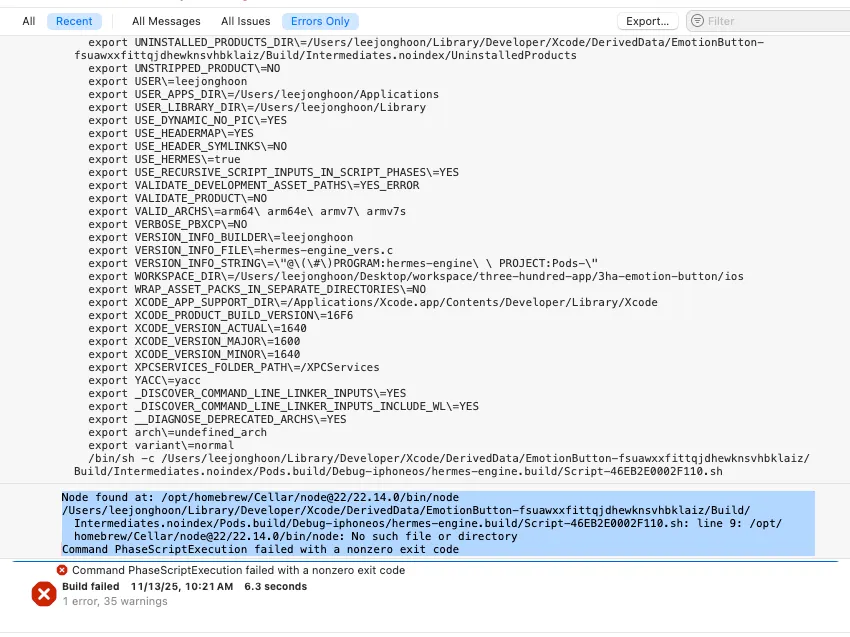Viewport: 850px width, 637px height.
Task: Click 'export USER_LIBRARY_DIR' log line
Action: [x=257, y=107]
